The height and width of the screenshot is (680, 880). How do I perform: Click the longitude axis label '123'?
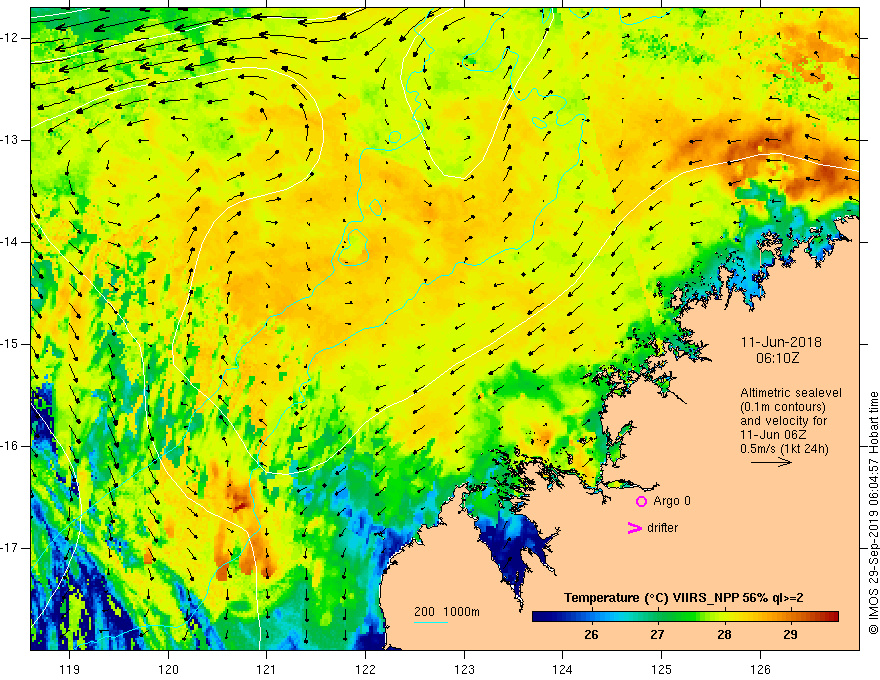[464, 669]
